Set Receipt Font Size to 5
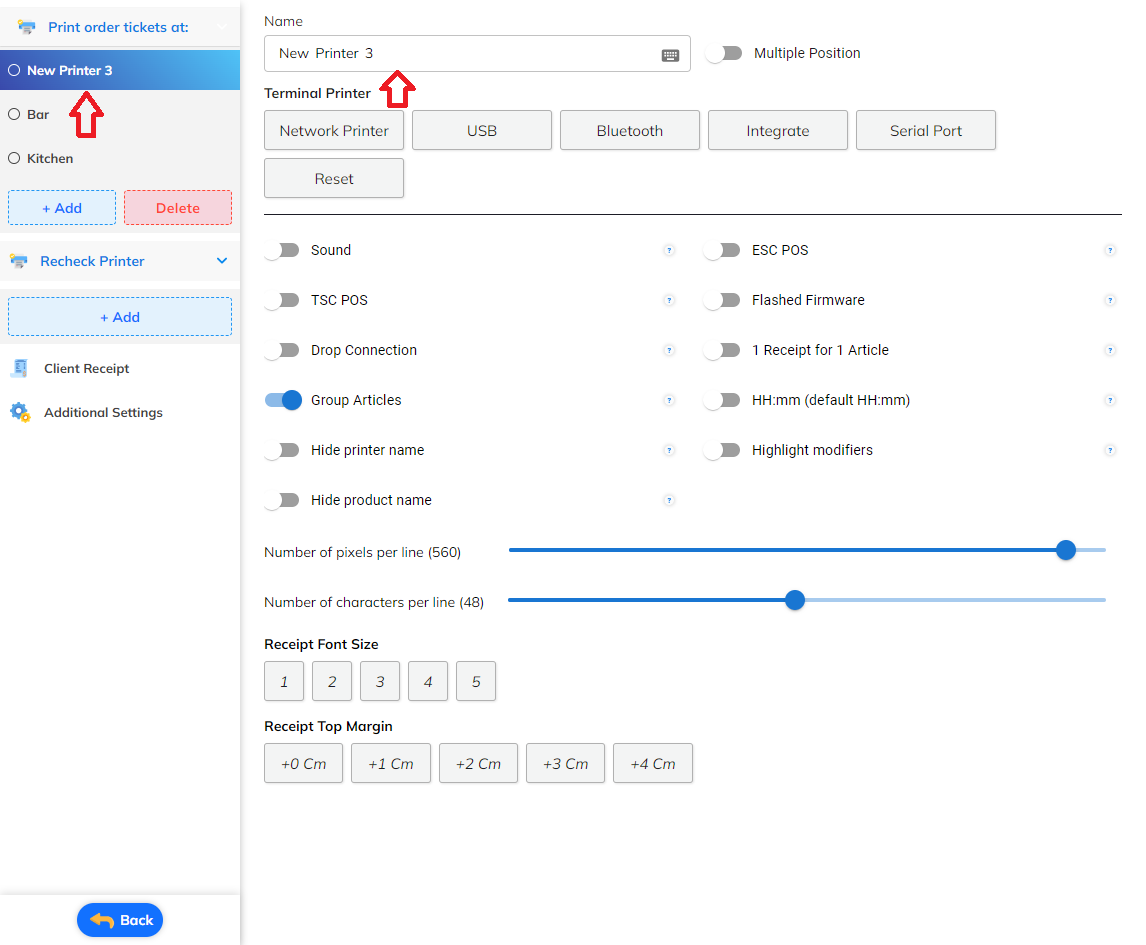The width and height of the screenshot is (1146, 945). (x=476, y=681)
